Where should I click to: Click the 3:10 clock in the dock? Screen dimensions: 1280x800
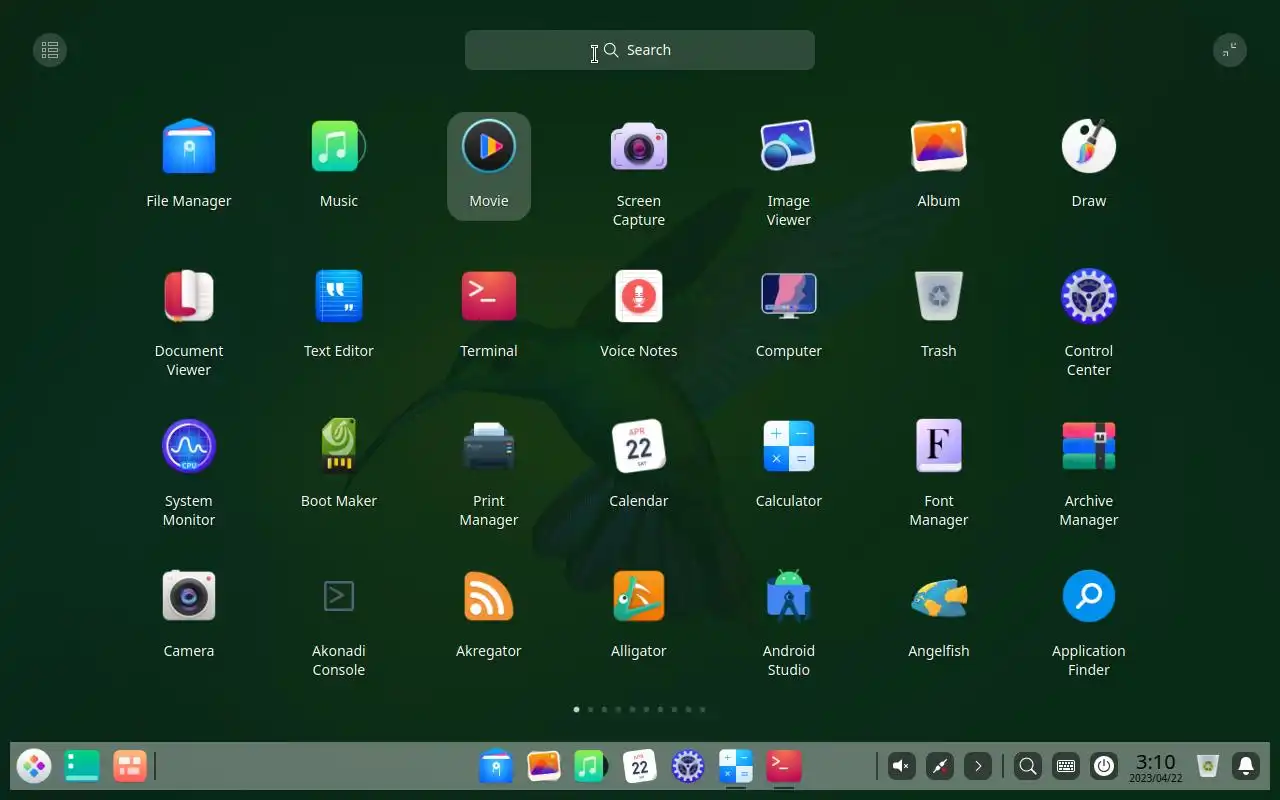[1156, 767]
